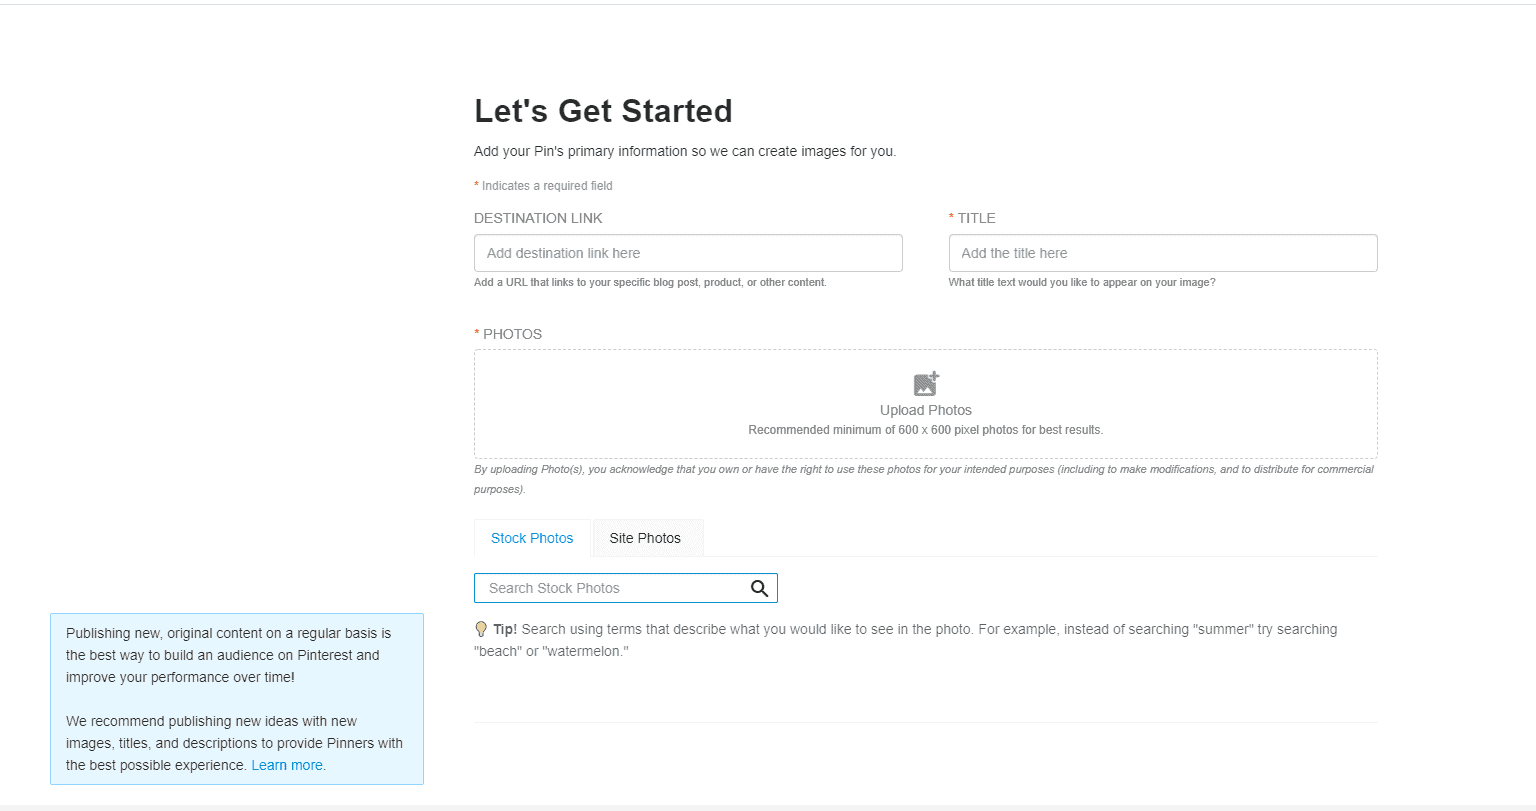This screenshot has height=811, width=1536.
Task: Click the magnifying glass search icon
Action: pyautogui.click(x=760, y=588)
